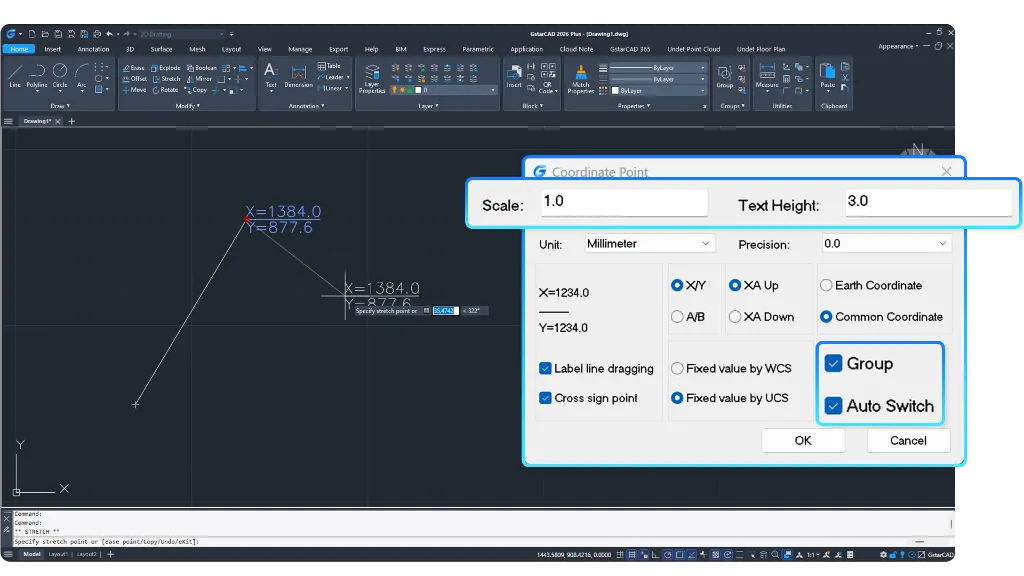This screenshot has height=576, width=1024.
Task: Choose Earth Coordinate option
Action: 826,285
